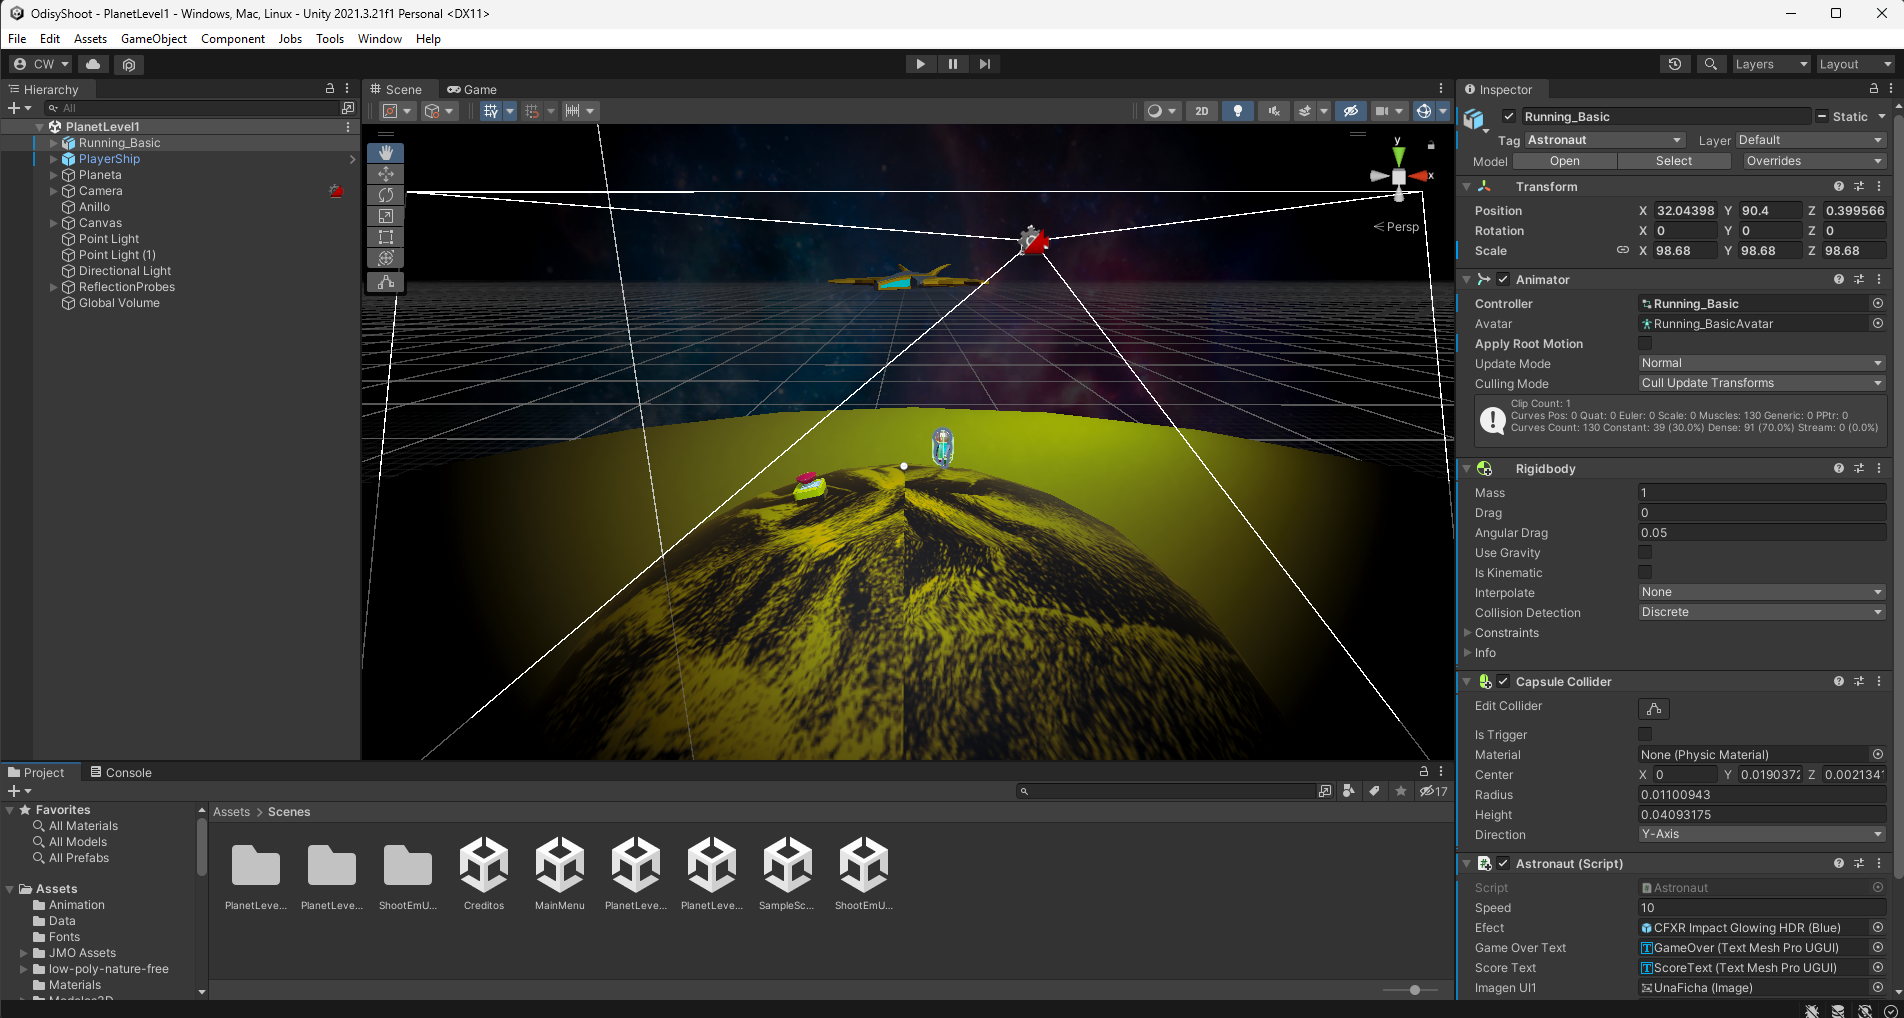This screenshot has height=1018, width=1904.
Task: Click the model Open button
Action: coord(1565,161)
